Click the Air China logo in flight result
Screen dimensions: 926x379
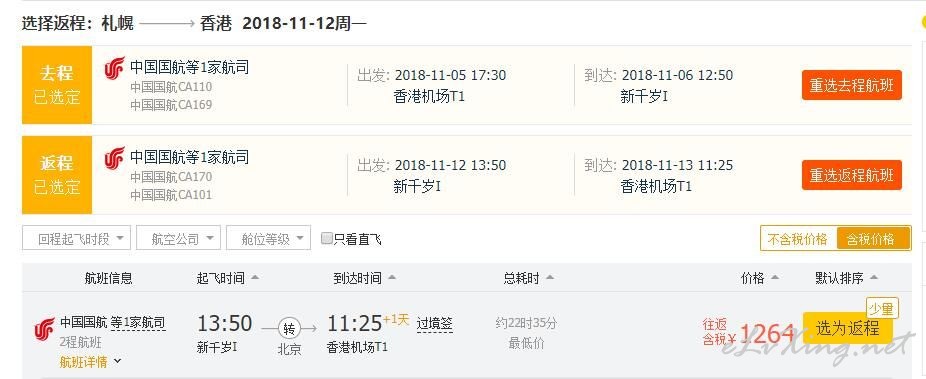coord(45,329)
